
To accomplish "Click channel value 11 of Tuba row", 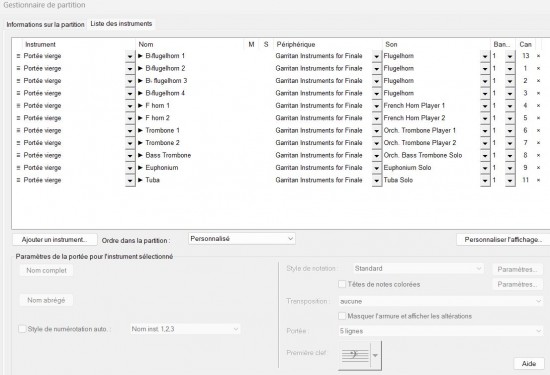I will click(525, 180).
